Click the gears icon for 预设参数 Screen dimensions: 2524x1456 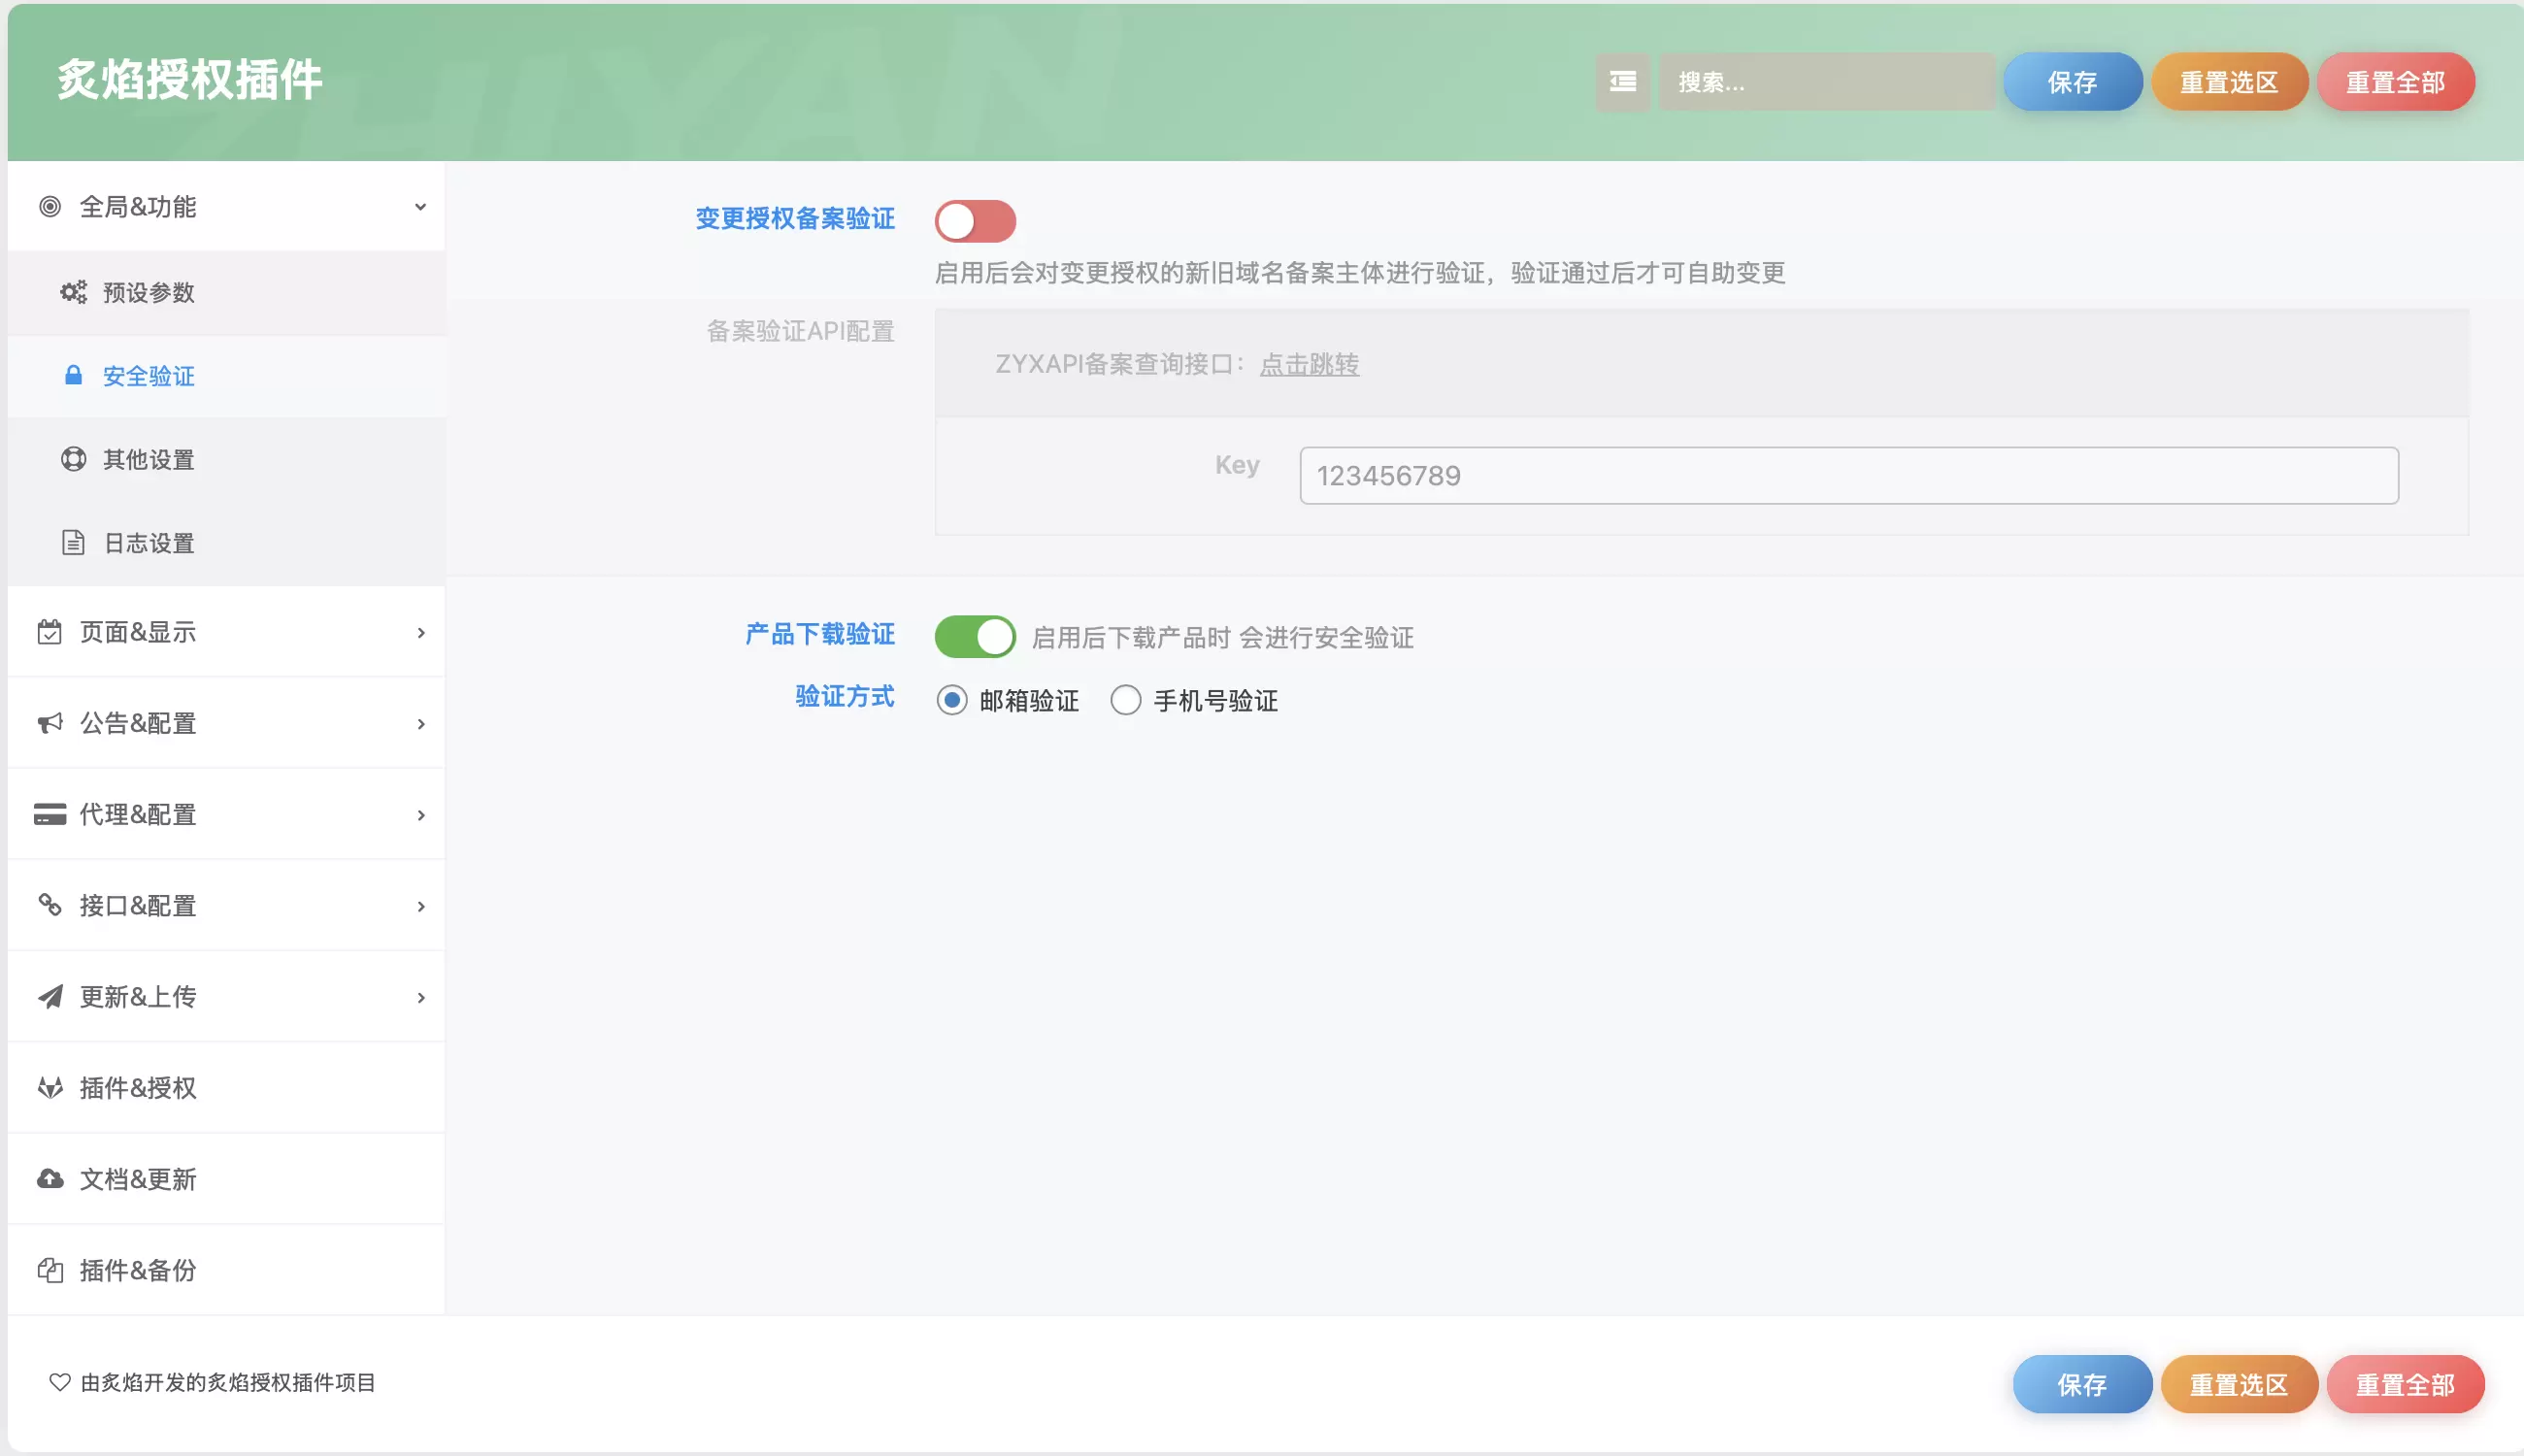pyautogui.click(x=73, y=292)
